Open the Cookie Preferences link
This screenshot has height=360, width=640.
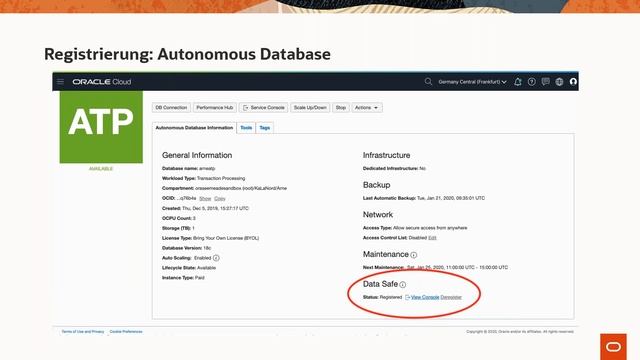pyautogui.click(x=126, y=332)
